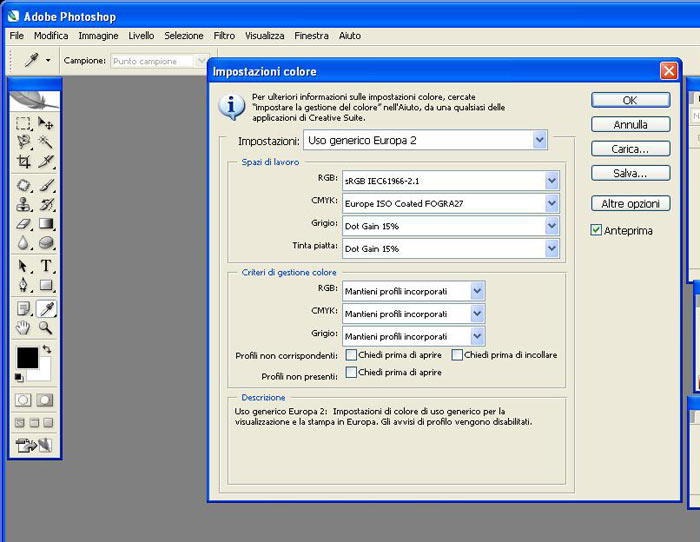Select the Zoom magnifier tool
The image size is (700, 542).
click(x=46, y=327)
